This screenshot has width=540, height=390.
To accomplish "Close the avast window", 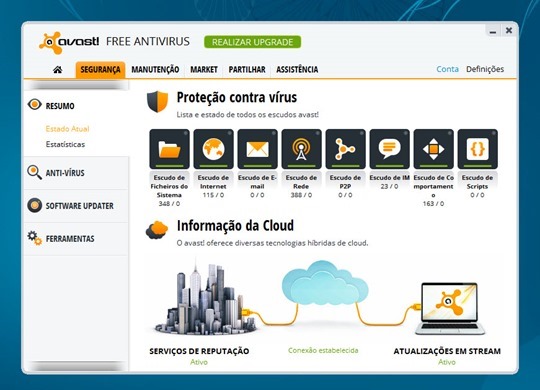I will point(509,31).
